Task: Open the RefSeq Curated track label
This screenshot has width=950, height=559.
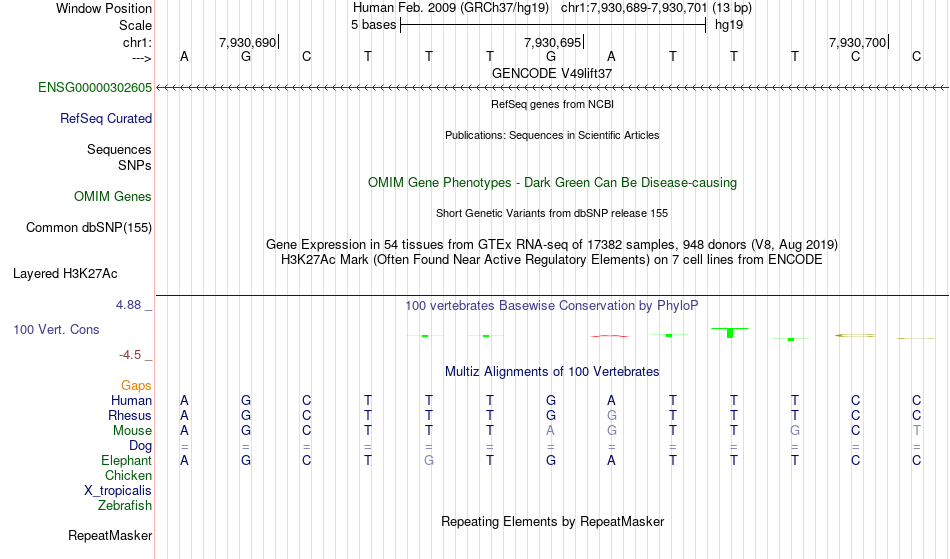Action: (x=105, y=119)
